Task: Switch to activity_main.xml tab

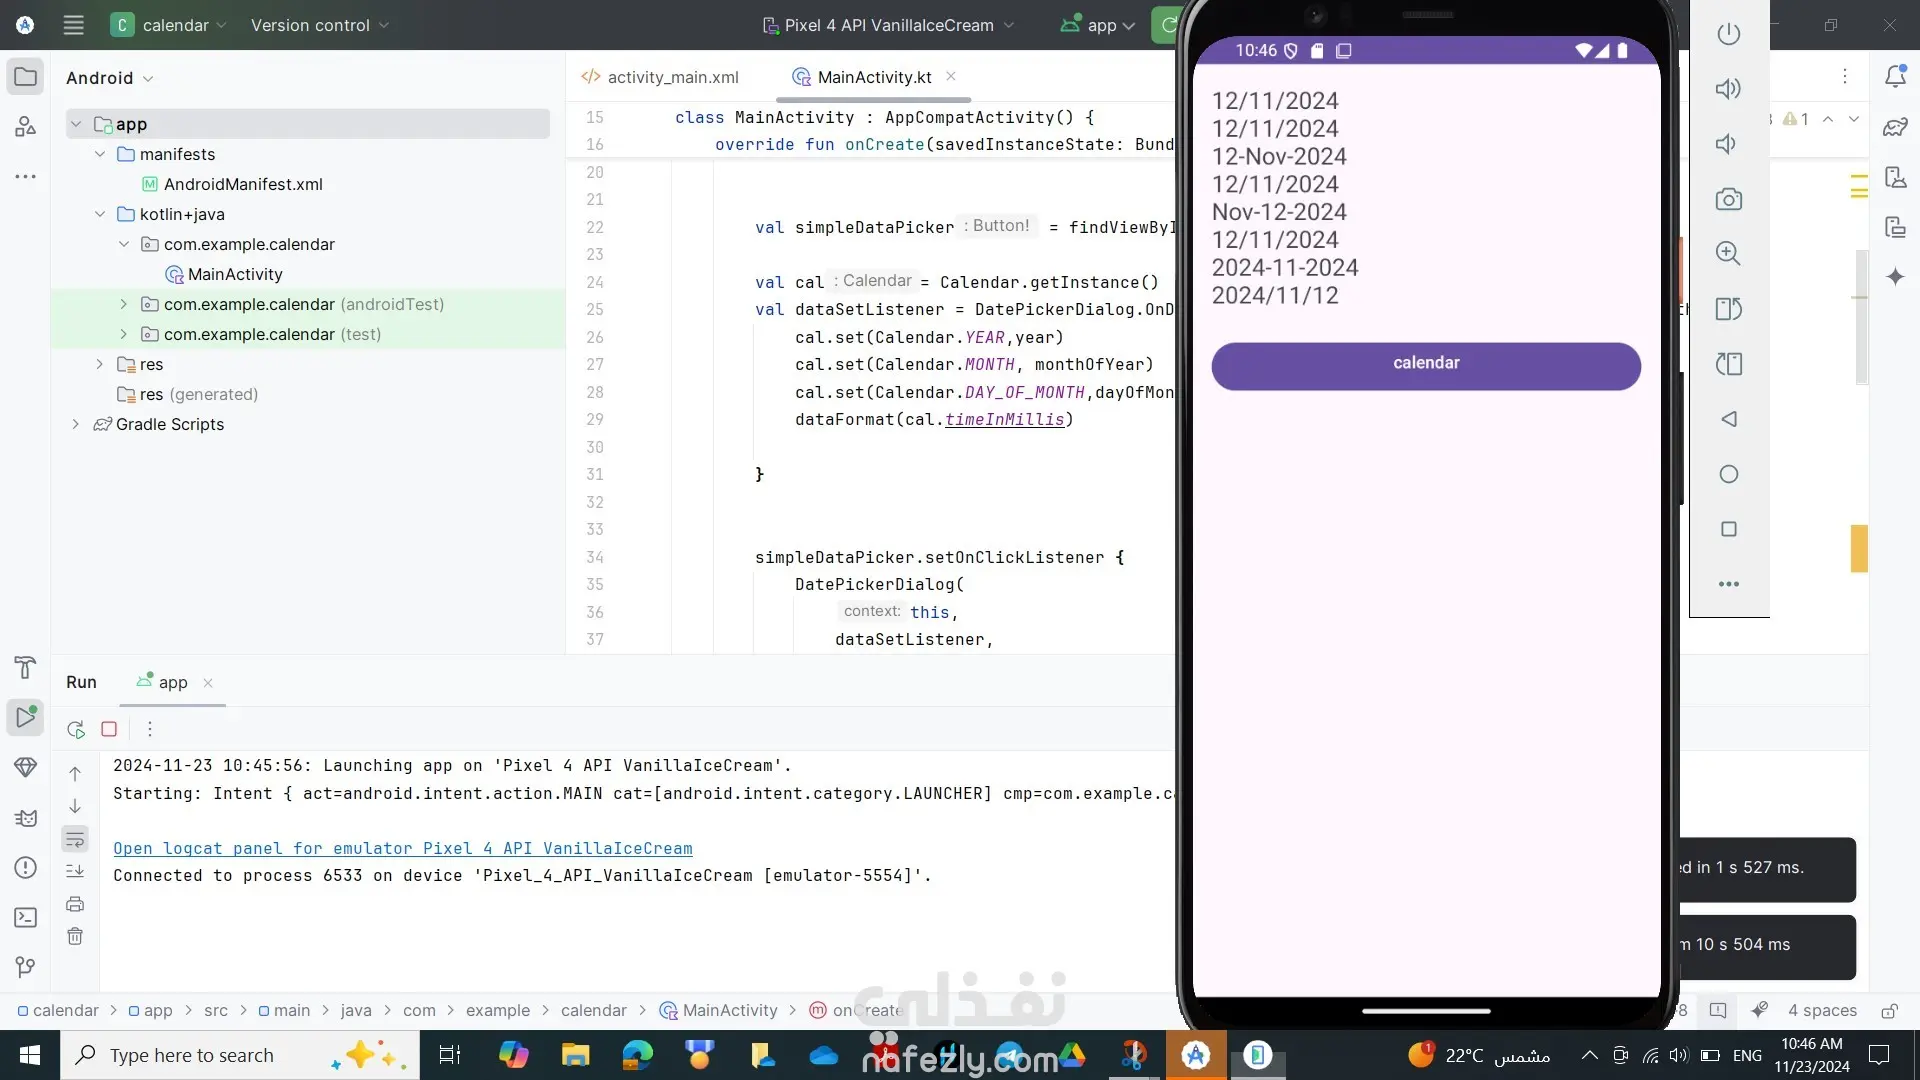Action: (x=672, y=77)
